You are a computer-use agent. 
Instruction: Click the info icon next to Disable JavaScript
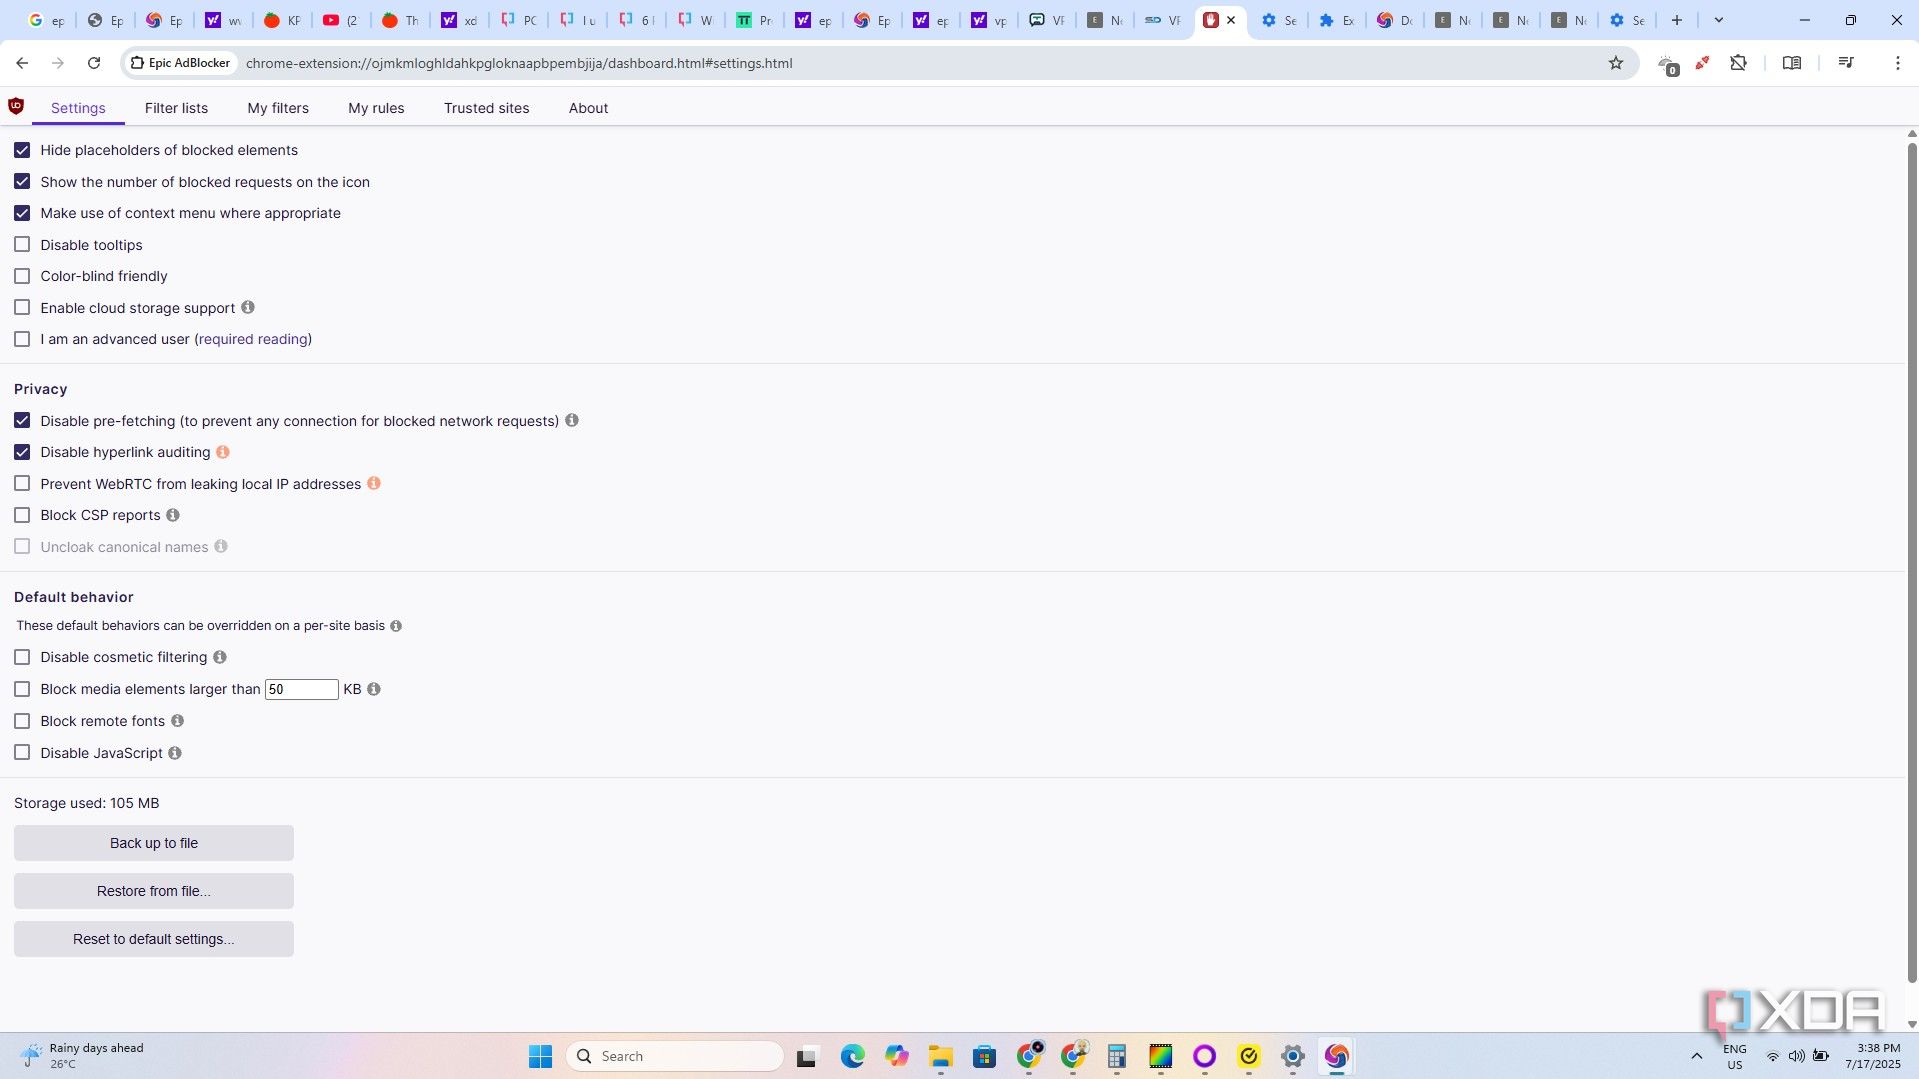pos(175,753)
